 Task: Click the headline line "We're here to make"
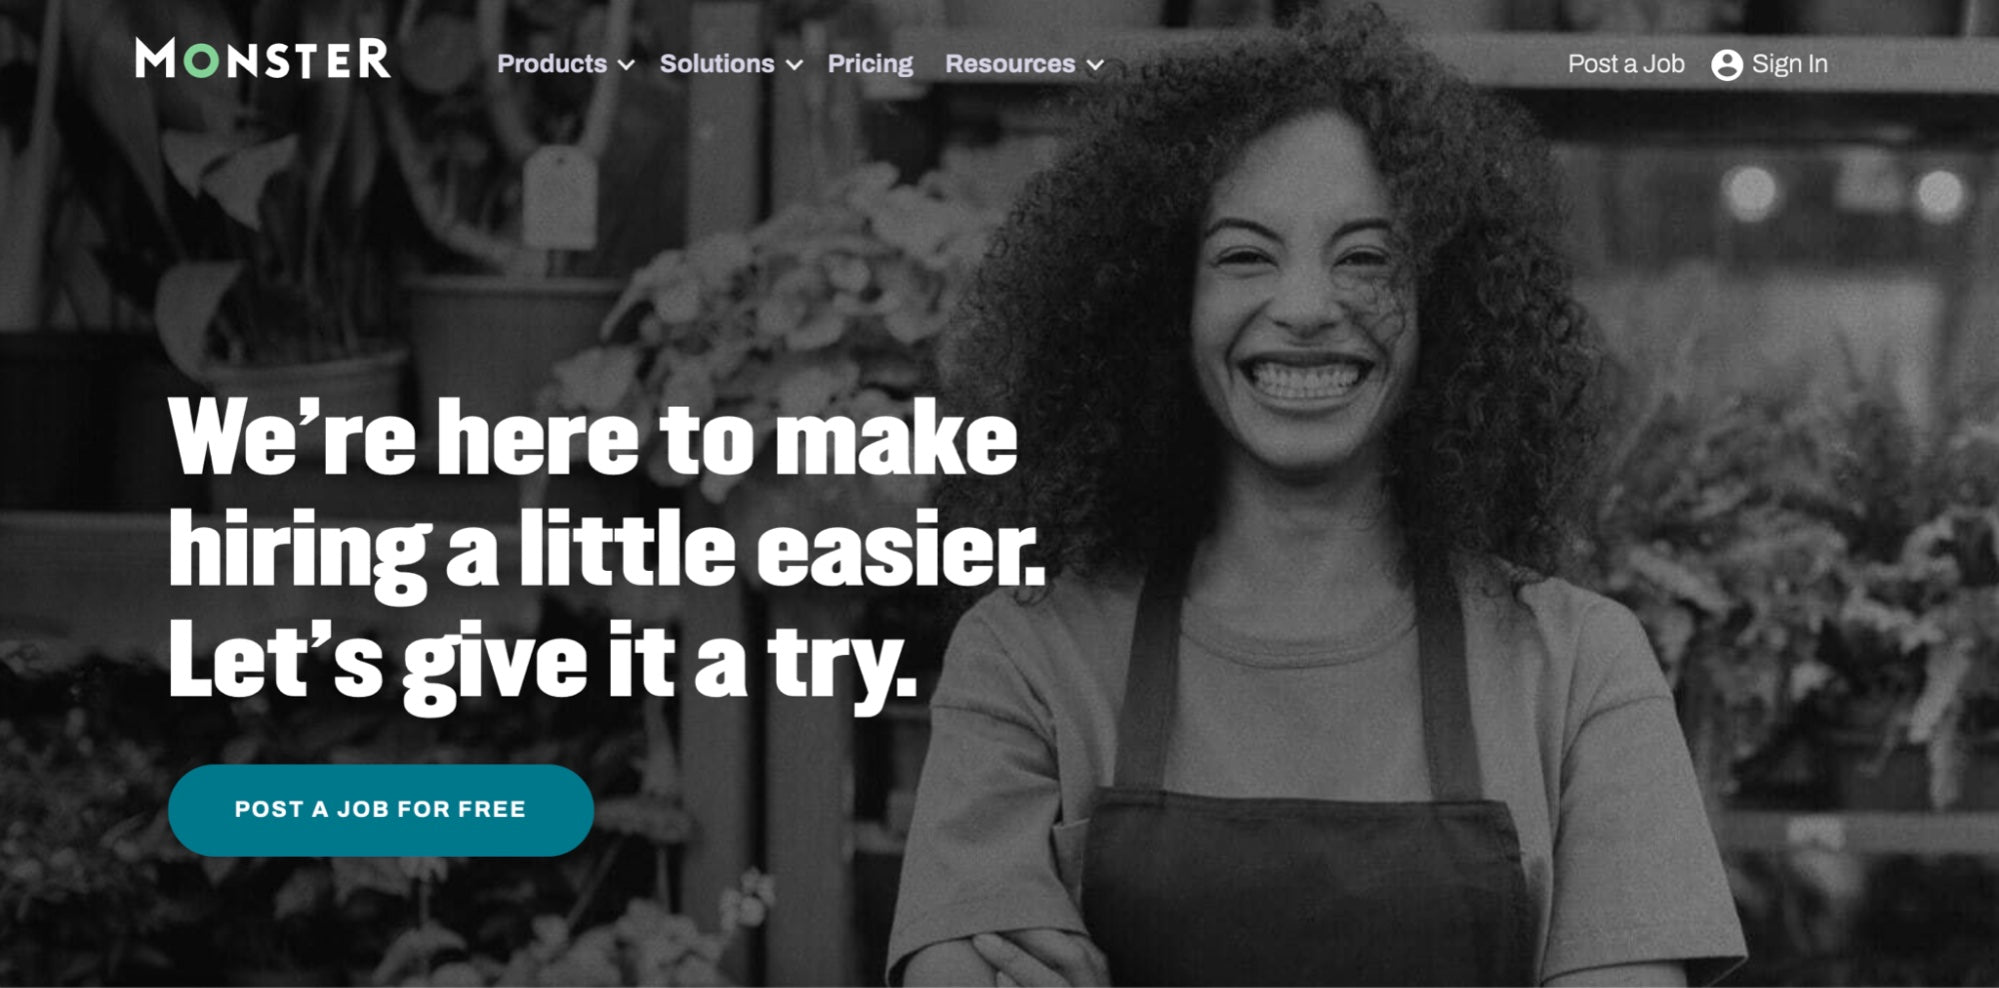593,438
